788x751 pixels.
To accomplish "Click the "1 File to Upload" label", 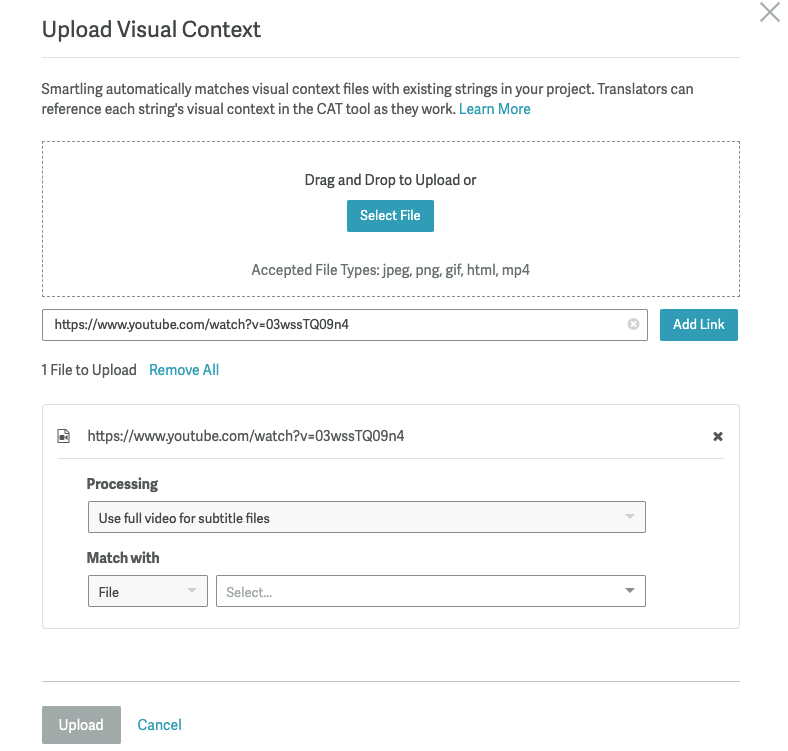I will pyautogui.click(x=89, y=370).
